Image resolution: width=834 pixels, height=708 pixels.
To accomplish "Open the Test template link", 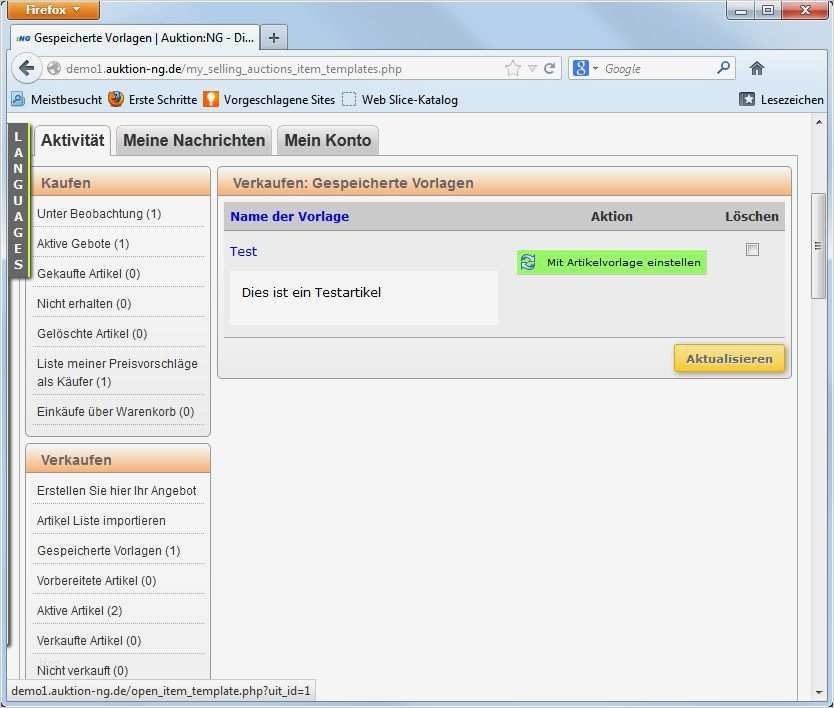I will point(243,251).
